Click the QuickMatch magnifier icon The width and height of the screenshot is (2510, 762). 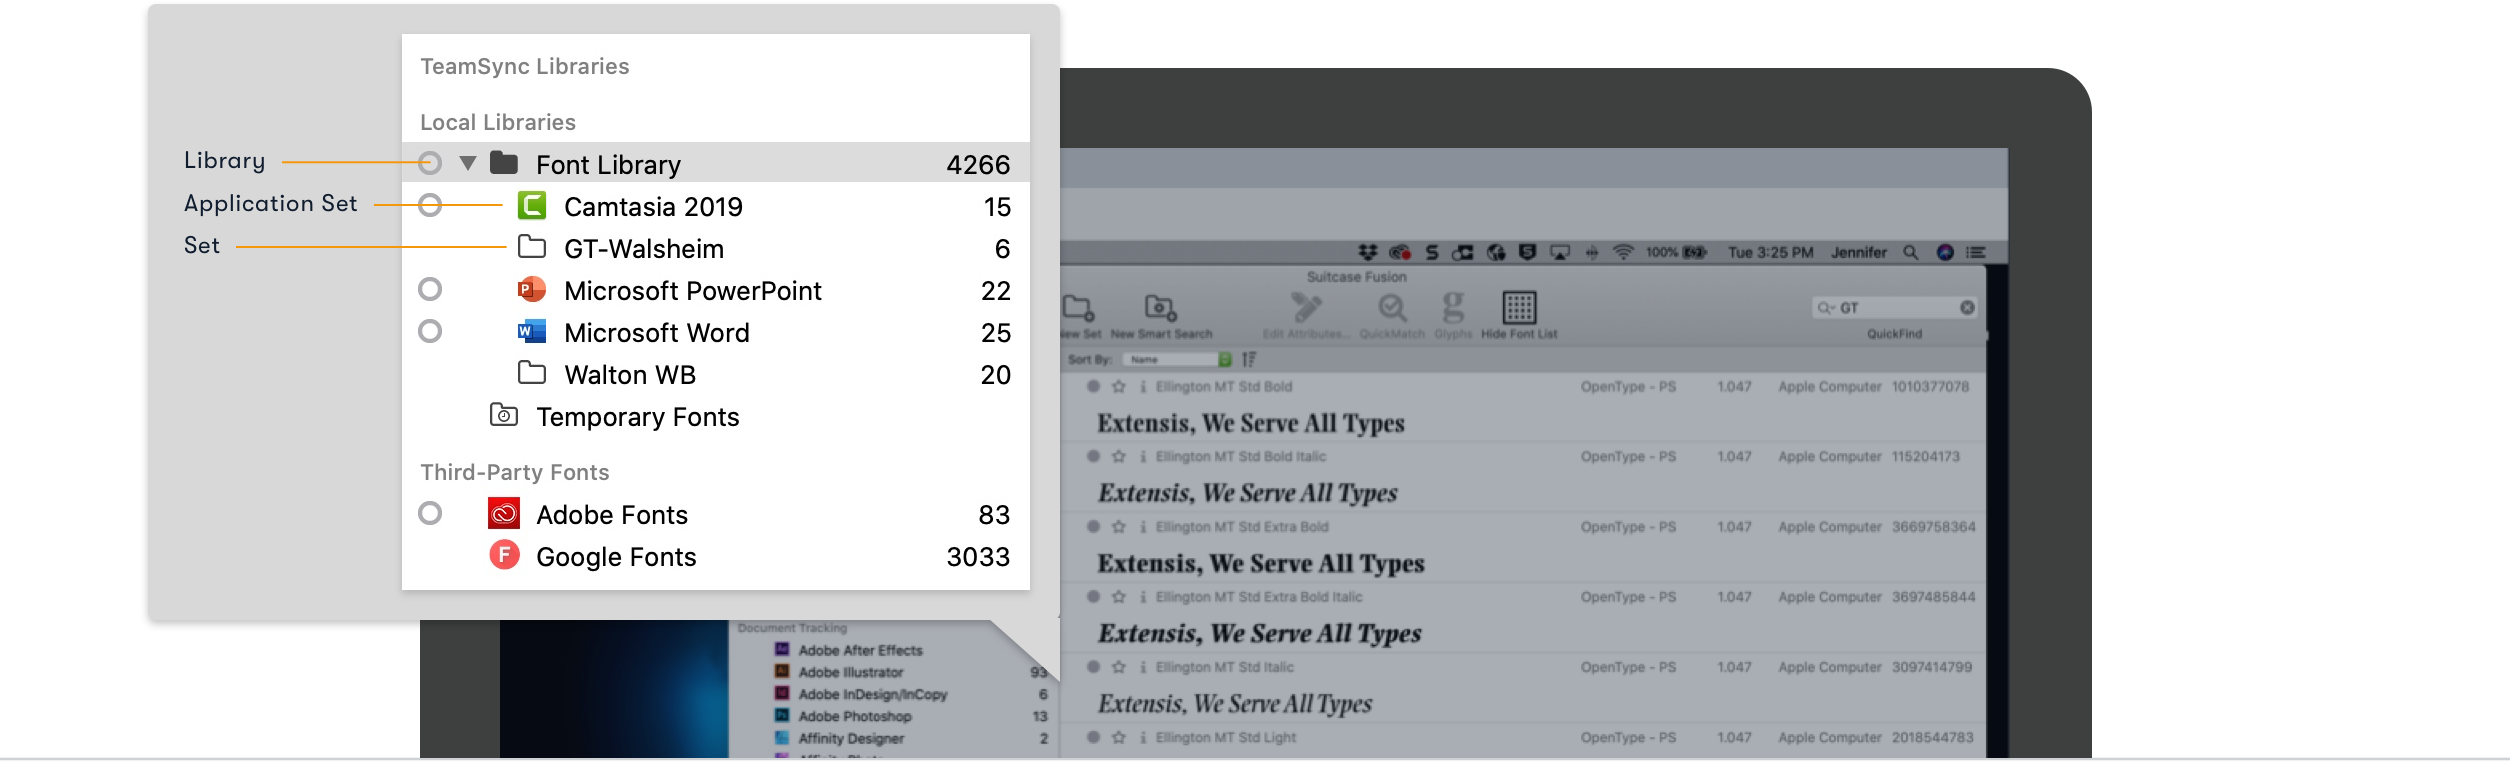pyautogui.click(x=1392, y=308)
